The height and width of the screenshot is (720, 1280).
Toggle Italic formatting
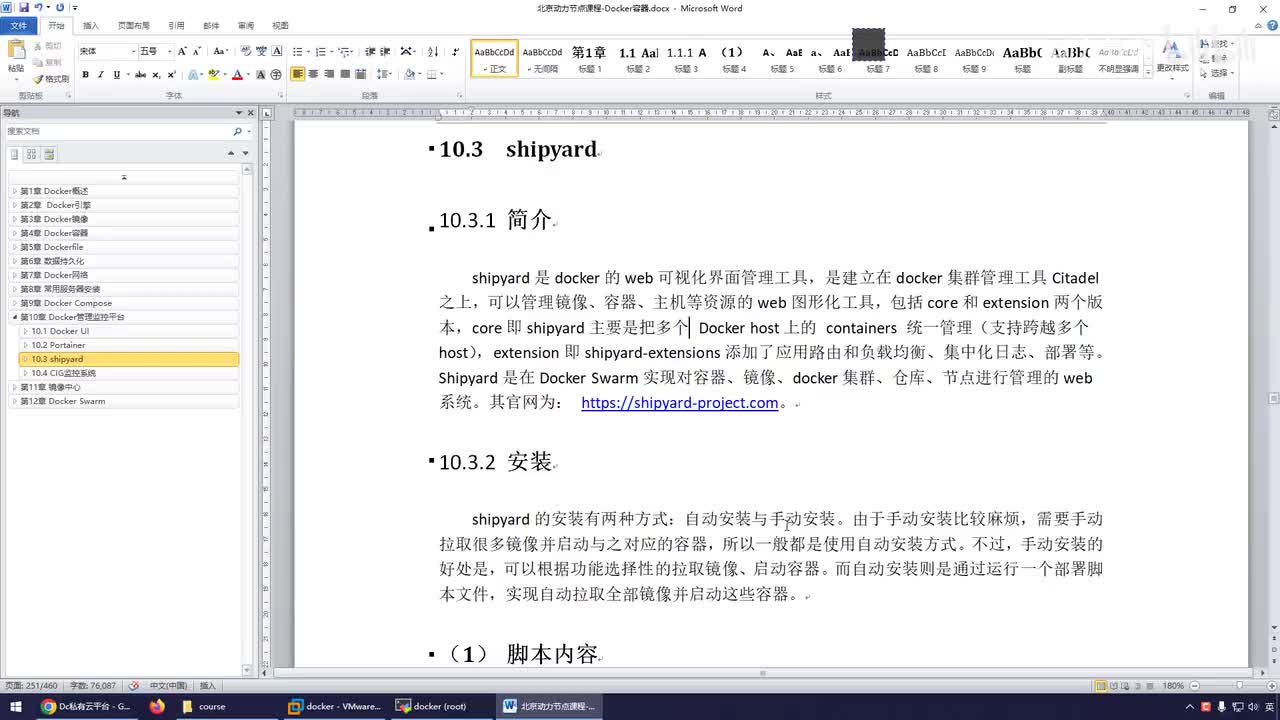tap(100, 74)
